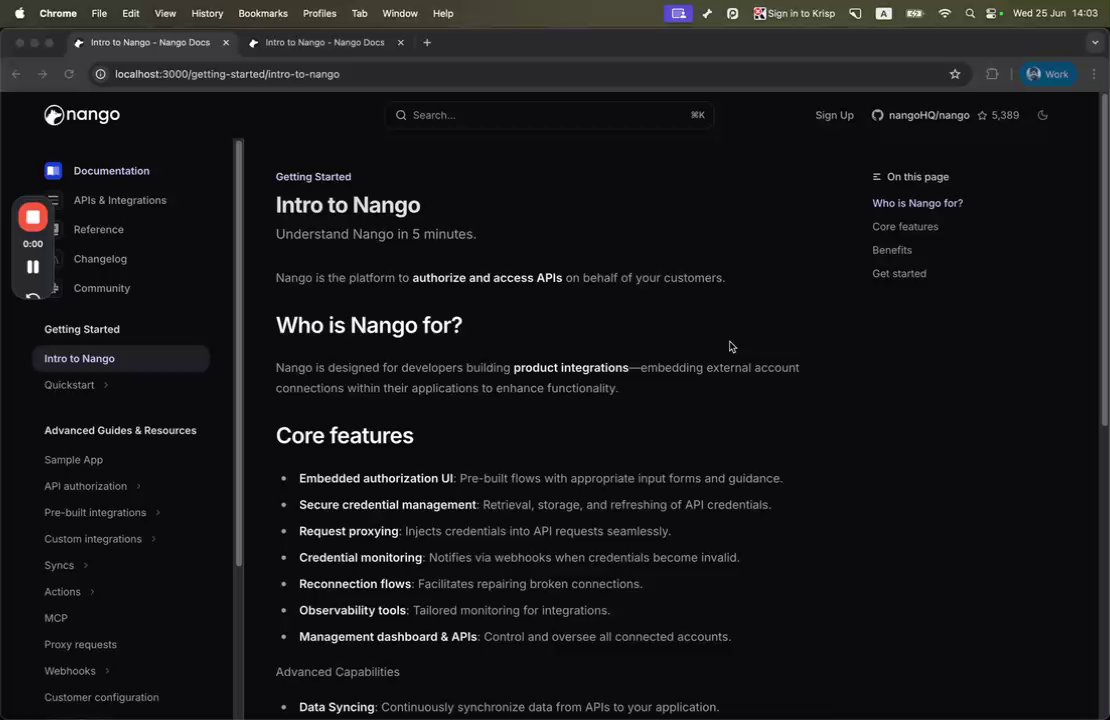This screenshot has width=1110, height=720.
Task: Reload the page
Action: (x=69, y=74)
